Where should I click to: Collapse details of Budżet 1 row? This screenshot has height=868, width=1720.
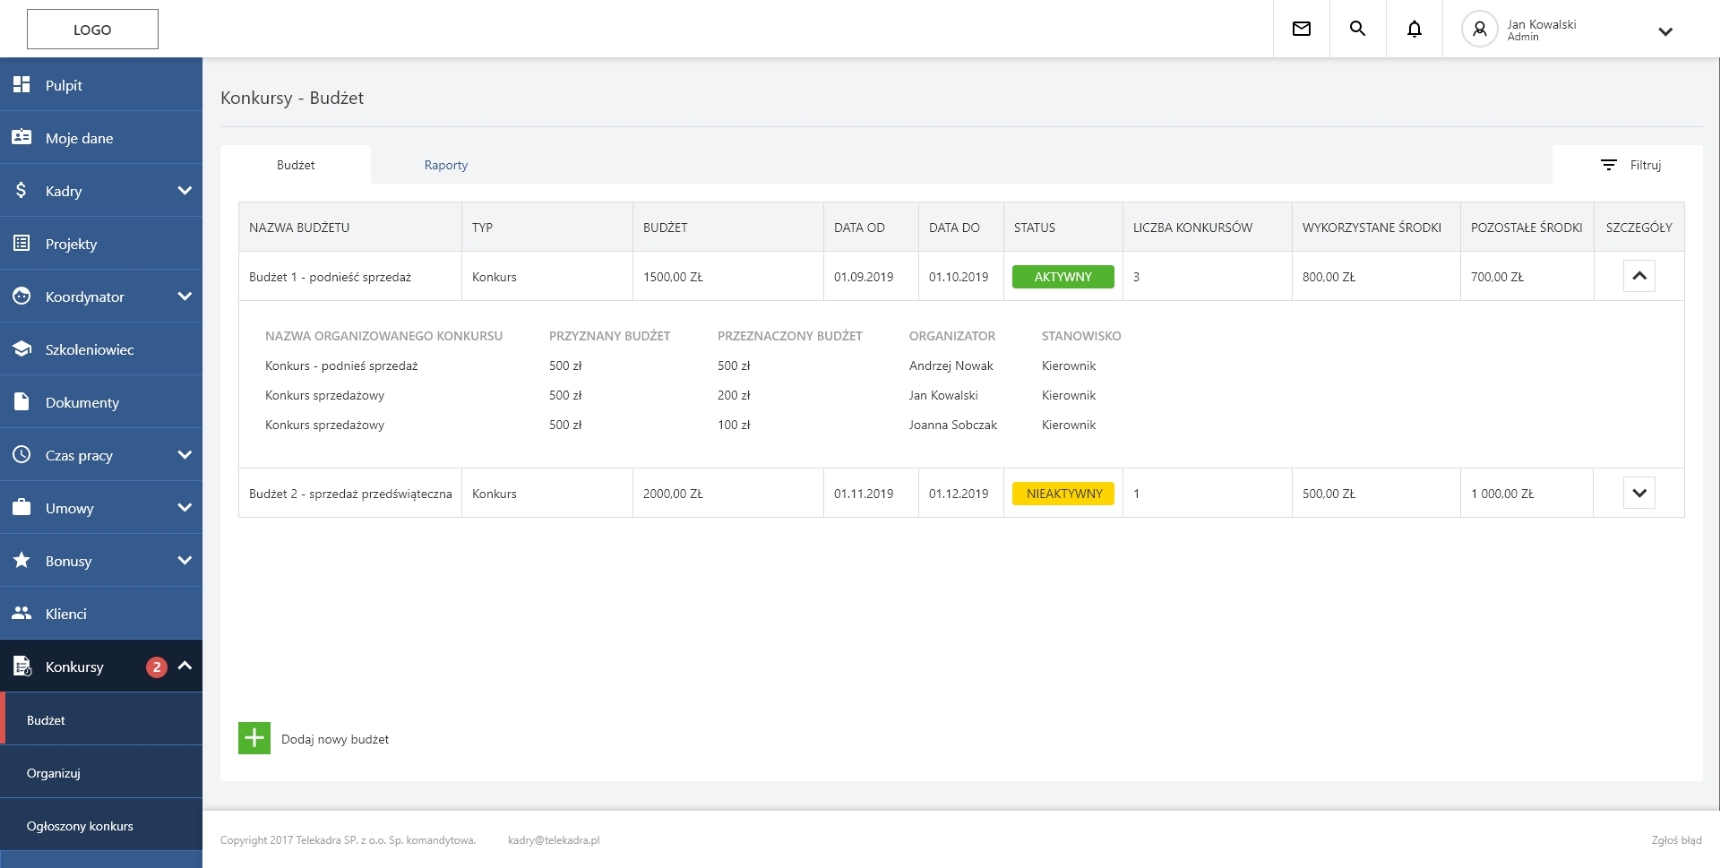[x=1638, y=276]
